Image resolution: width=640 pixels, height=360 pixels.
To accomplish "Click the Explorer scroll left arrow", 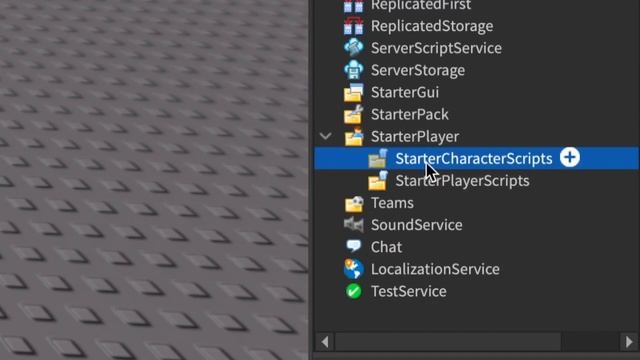I will tap(325, 342).
